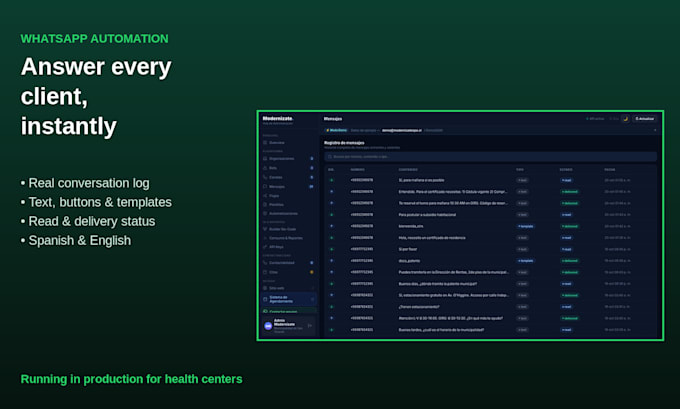Click message 'Hola, necesito un certificado de residencia'

tap(432, 238)
